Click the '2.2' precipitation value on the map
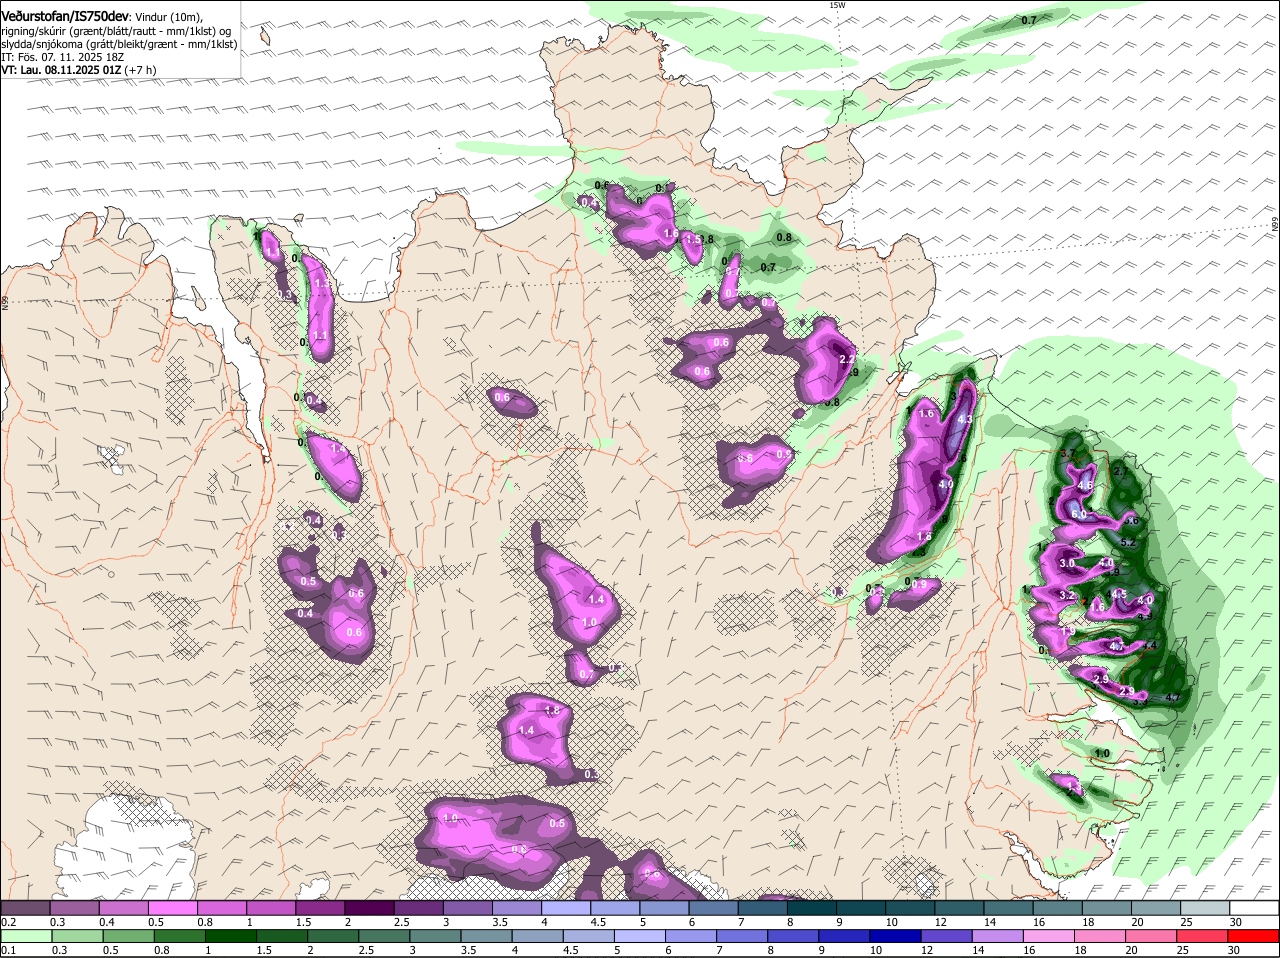Screen dimensions: 1280x958 tap(846, 359)
